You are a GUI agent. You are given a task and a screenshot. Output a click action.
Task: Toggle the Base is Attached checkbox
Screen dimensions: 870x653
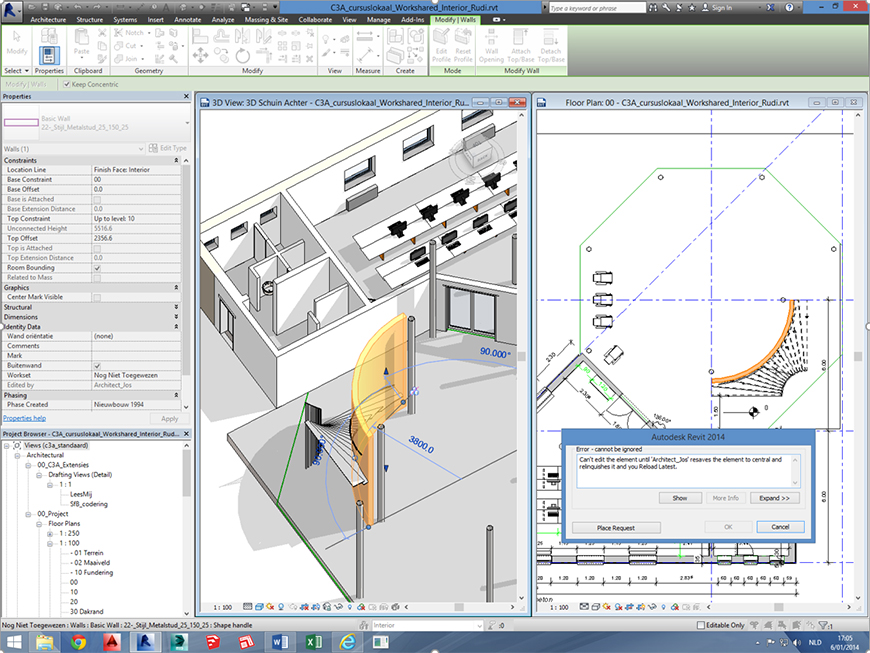[x=97, y=199]
